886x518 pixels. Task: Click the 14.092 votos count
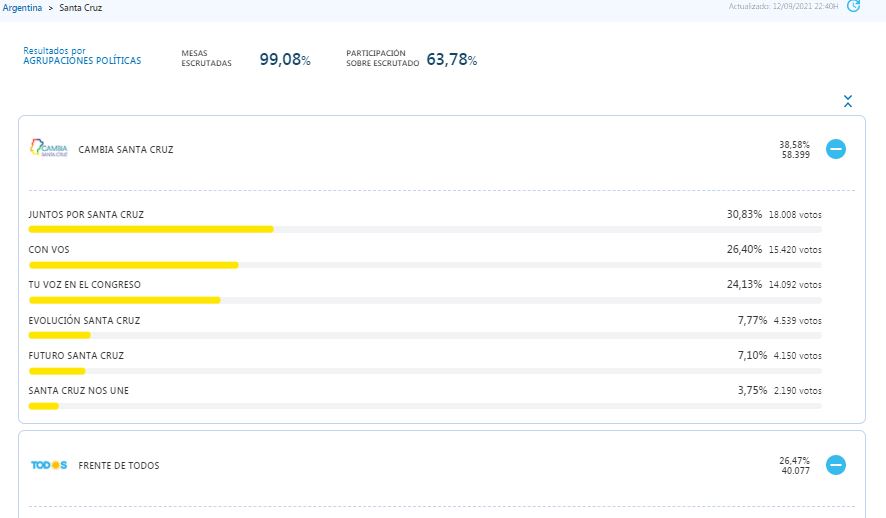pos(795,285)
